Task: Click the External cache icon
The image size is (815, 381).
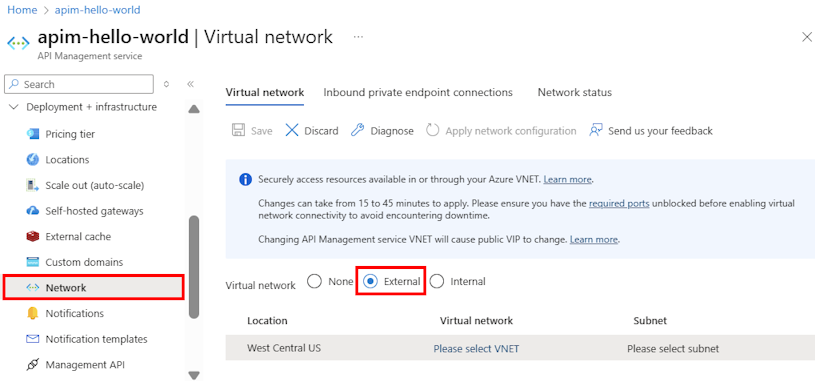Action: 33,237
